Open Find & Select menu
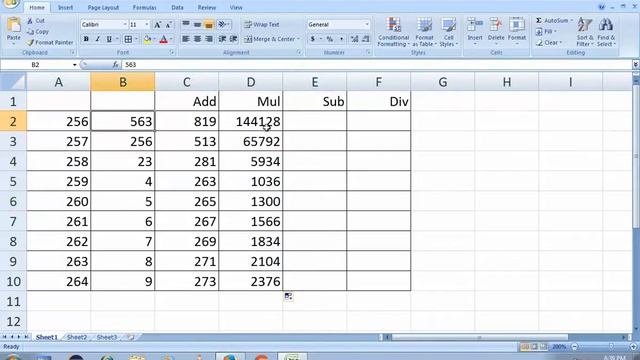This screenshot has height=360, width=640. pos(606,32)
